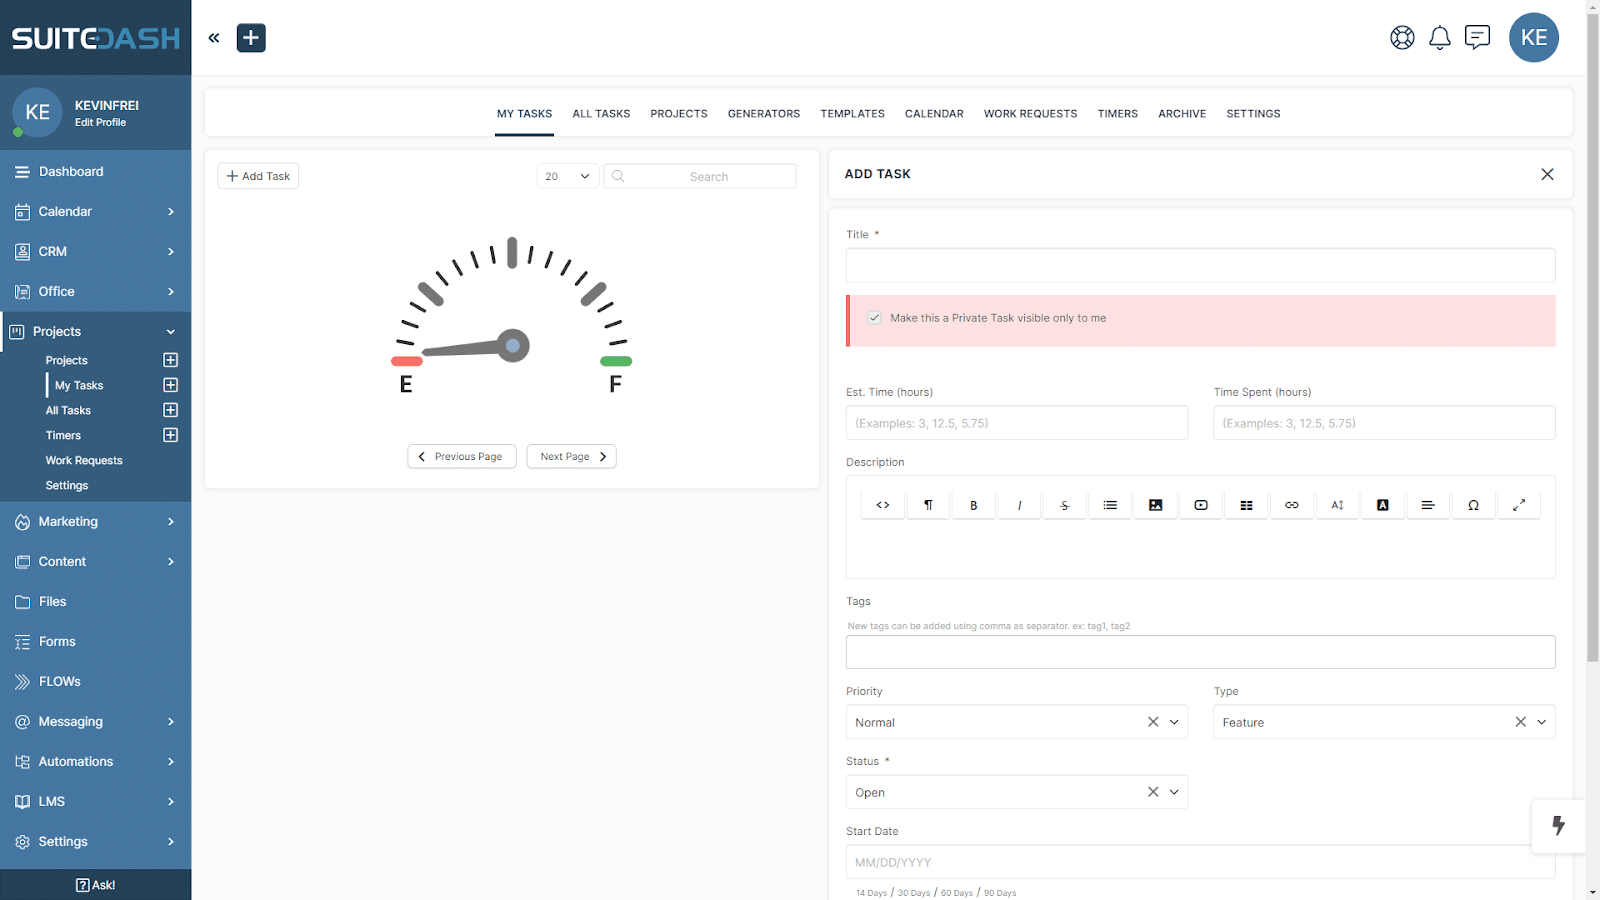Viewport: 1600px width, 900px height.
Task: Open the help lifebuoy icon
Action: tap(1402, 37)
